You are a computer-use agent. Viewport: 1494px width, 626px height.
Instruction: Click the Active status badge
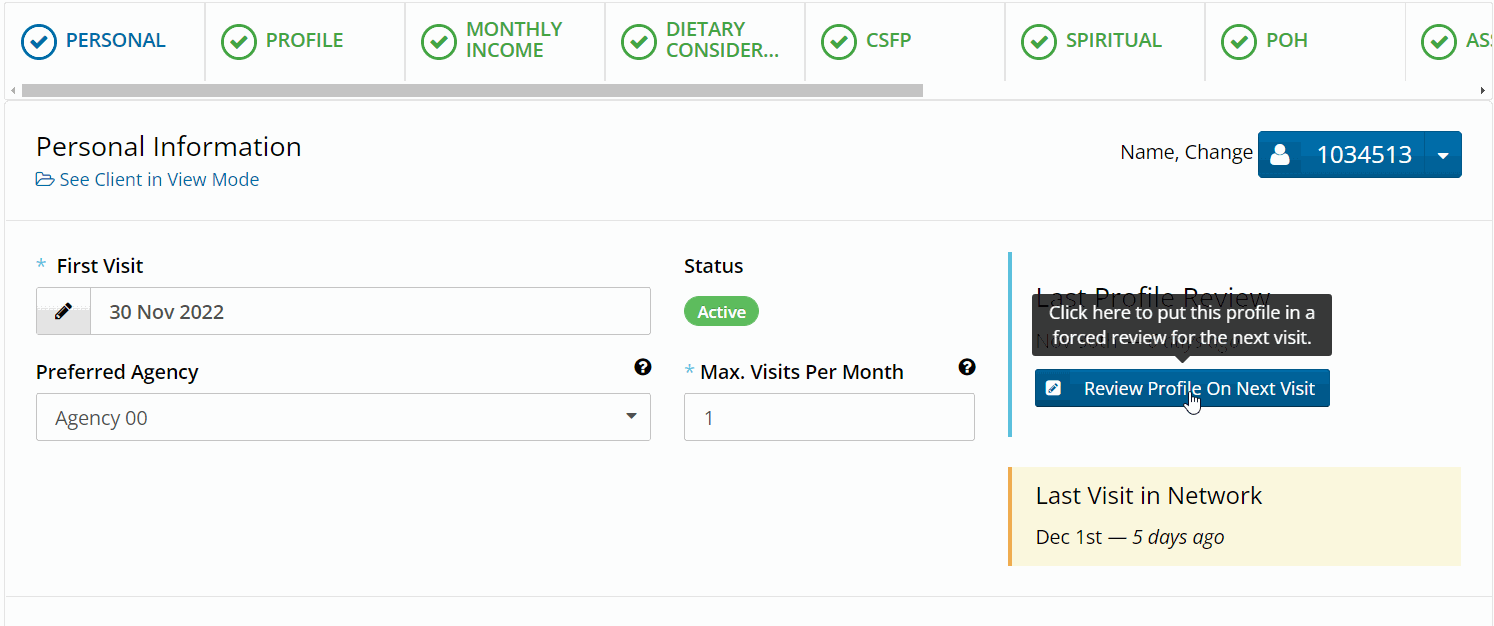click(x=721, y=311)
